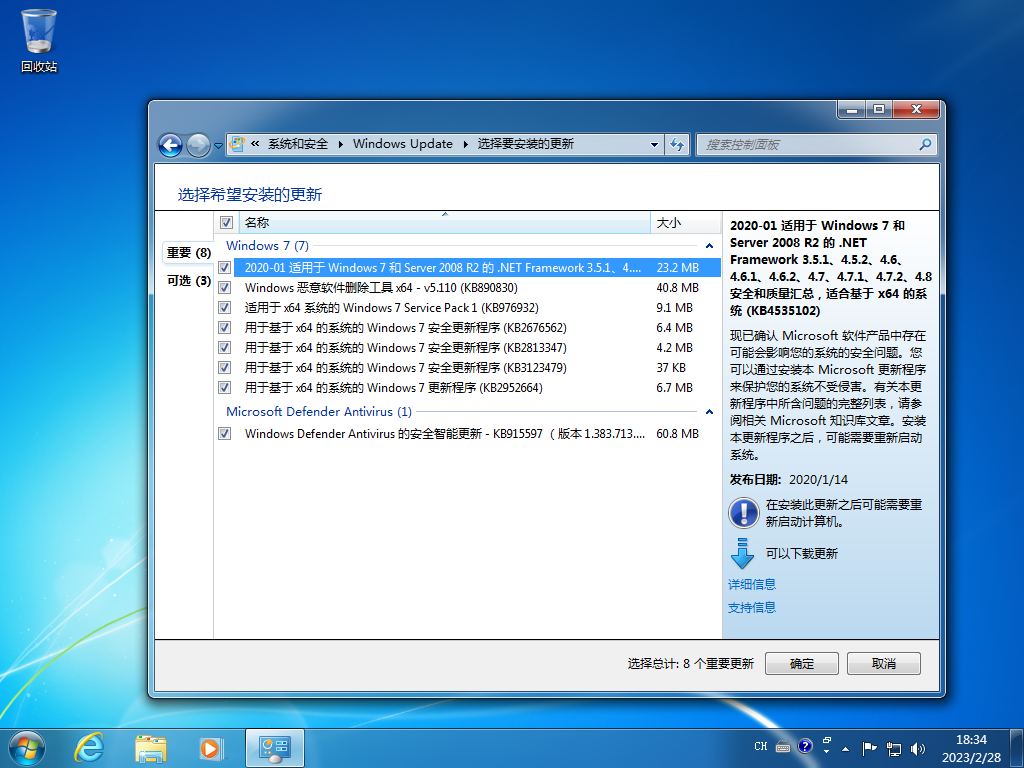
Task: Click the download arrow icon
Action: (743, 553)
